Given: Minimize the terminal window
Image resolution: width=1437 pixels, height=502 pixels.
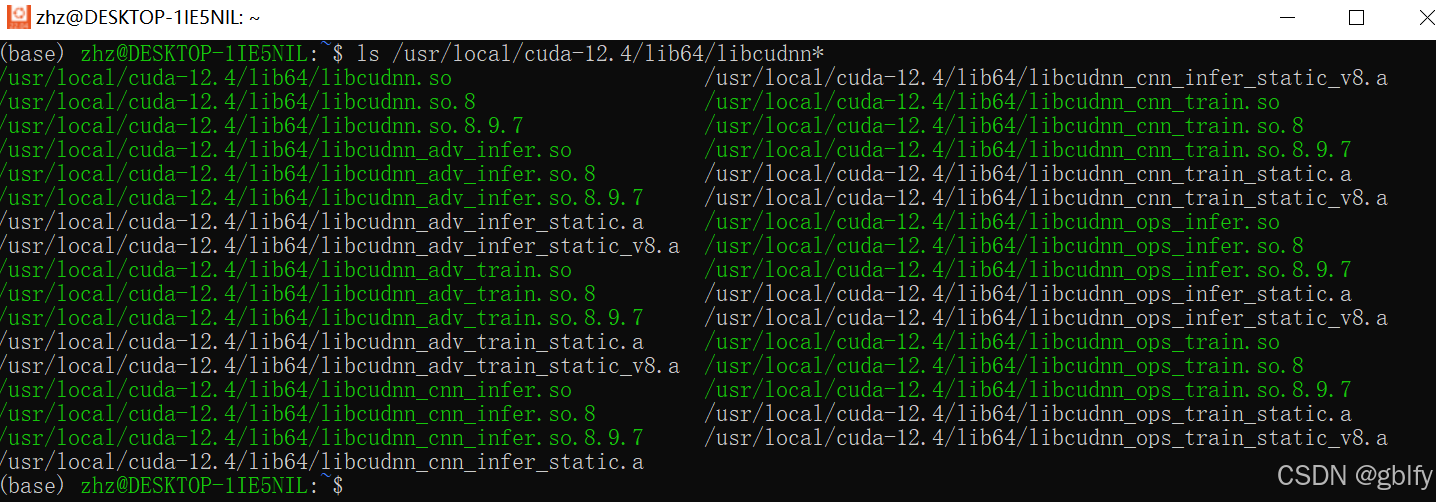Looking at the screenshot, I should pos(1286,18).
